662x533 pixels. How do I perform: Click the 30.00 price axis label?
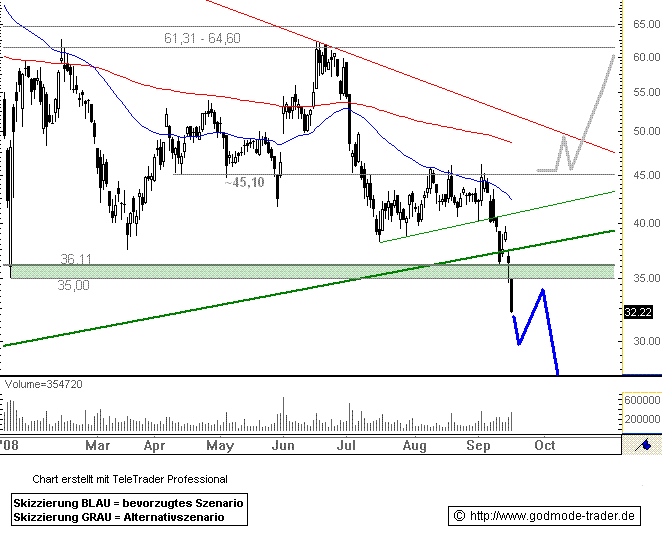click(x=647, y=341)
